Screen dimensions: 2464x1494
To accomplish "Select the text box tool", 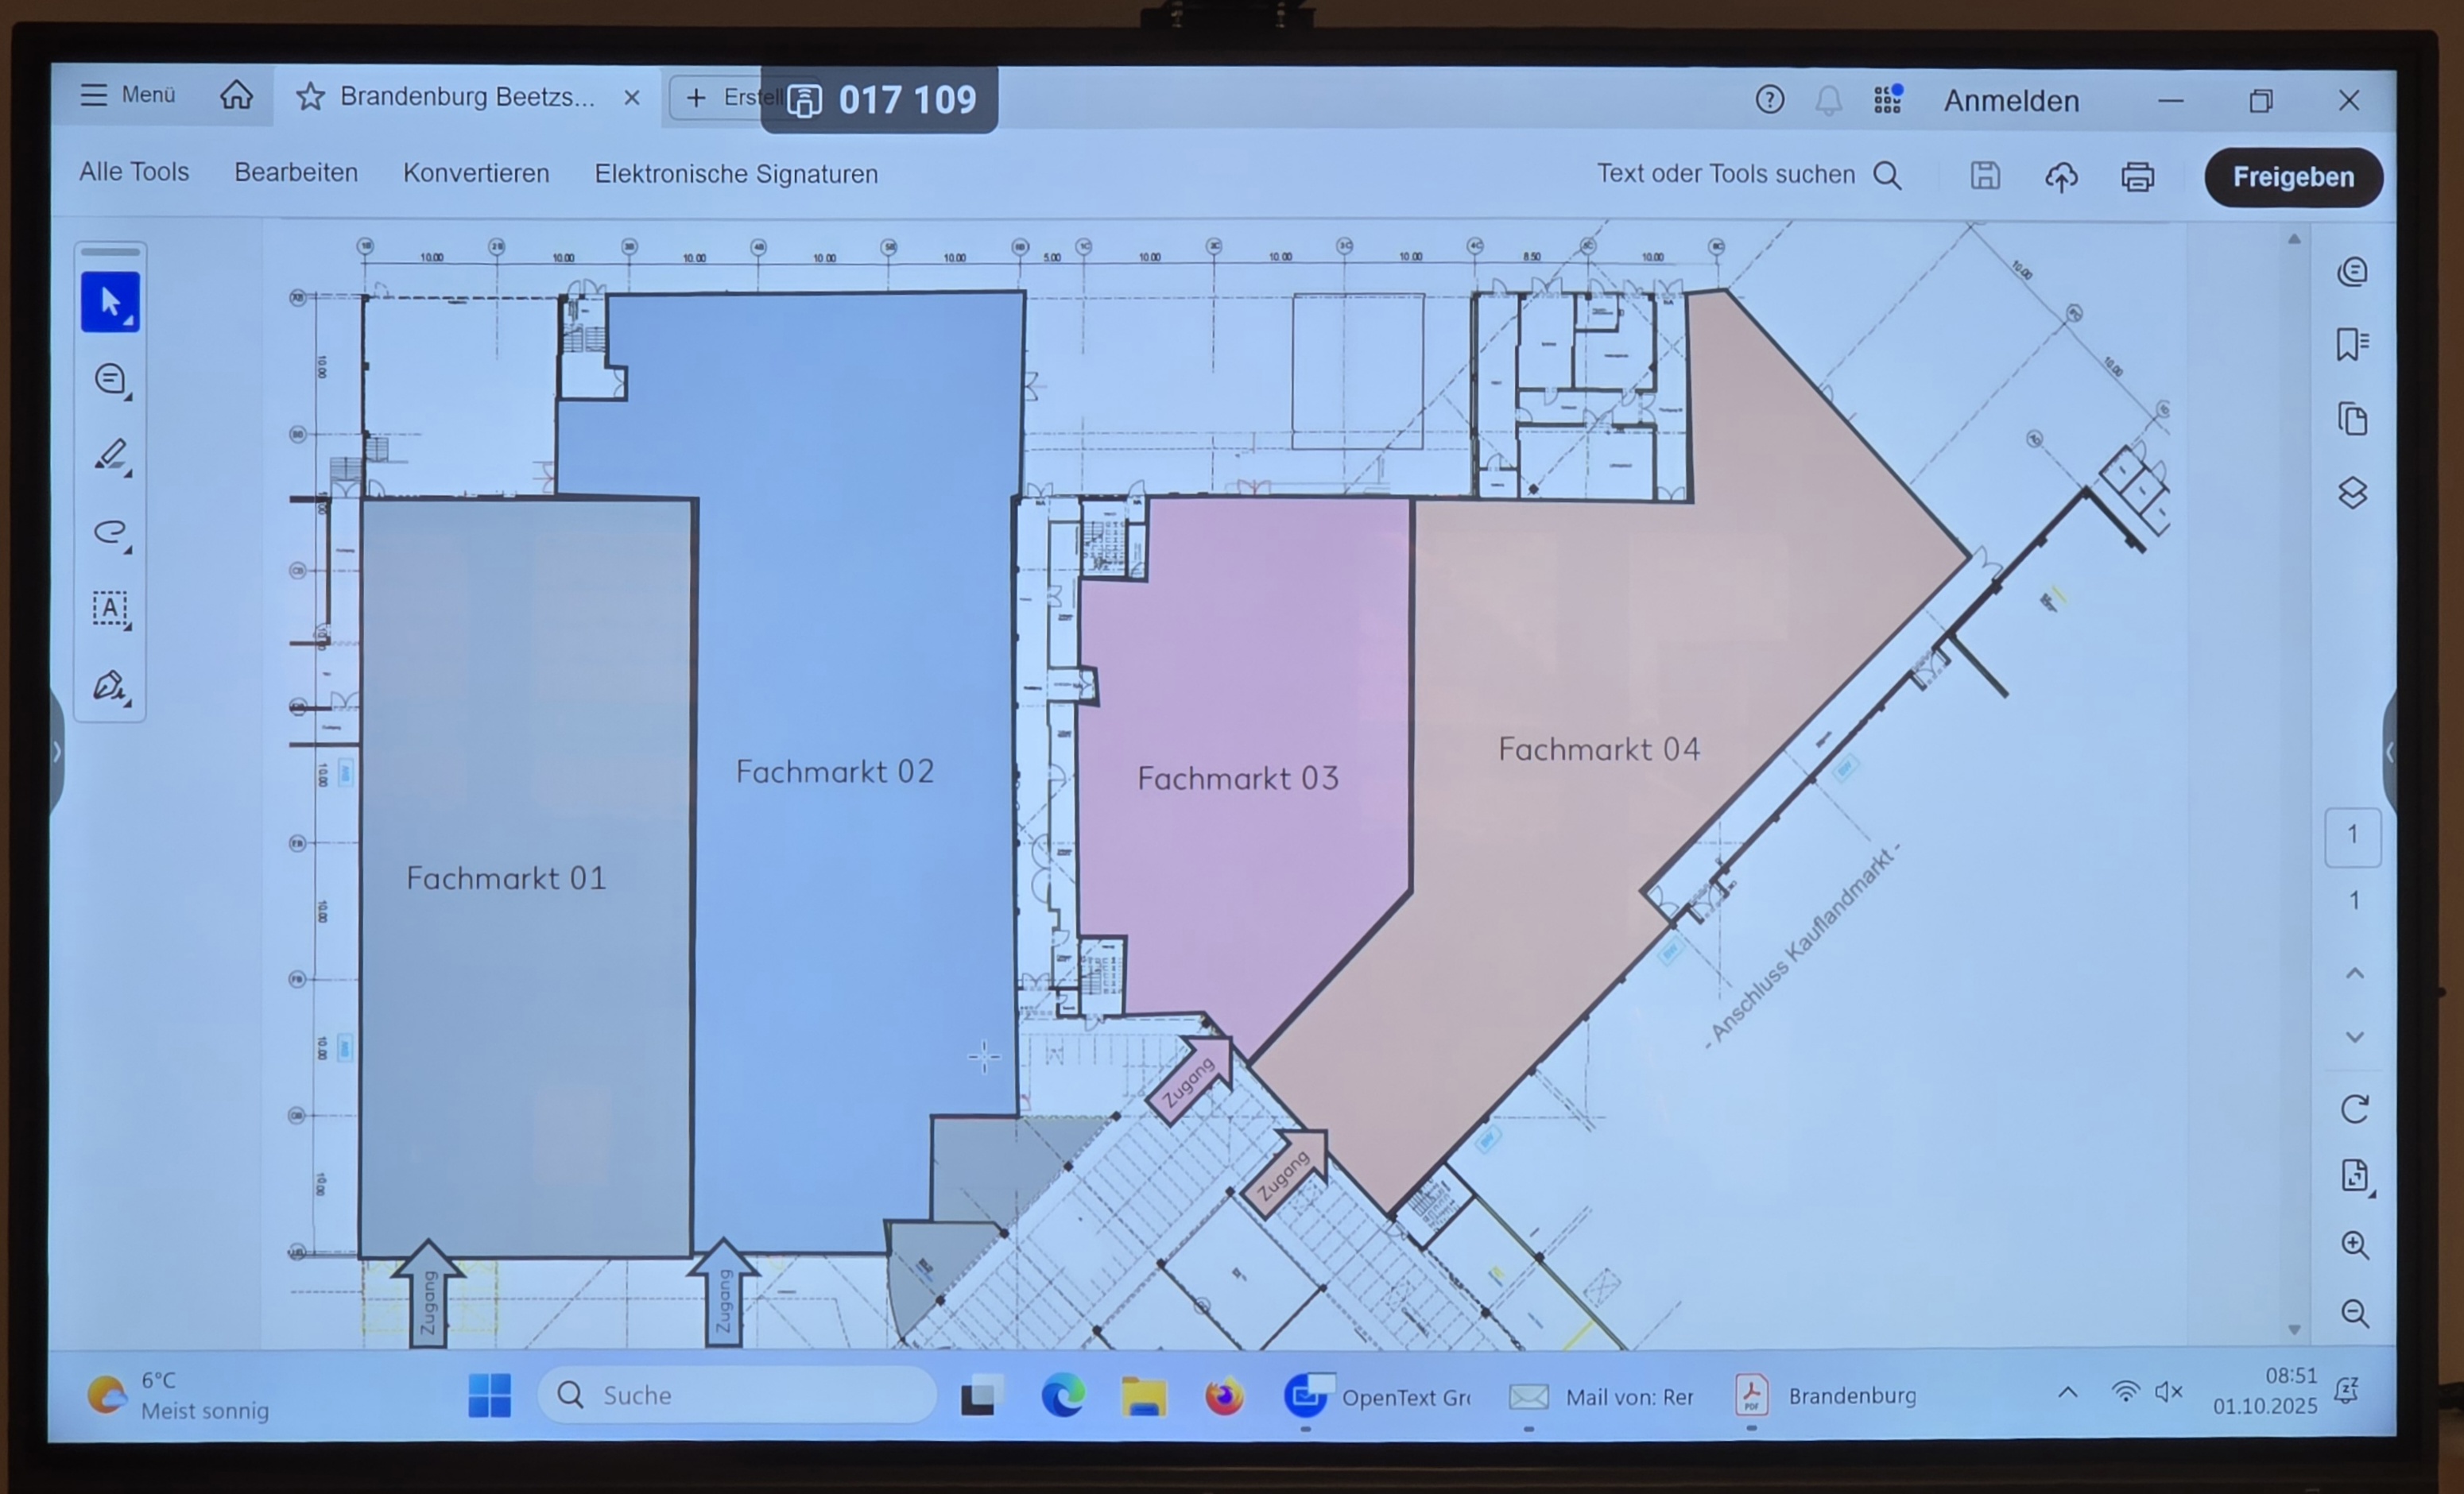I will (x=110, y=608).
